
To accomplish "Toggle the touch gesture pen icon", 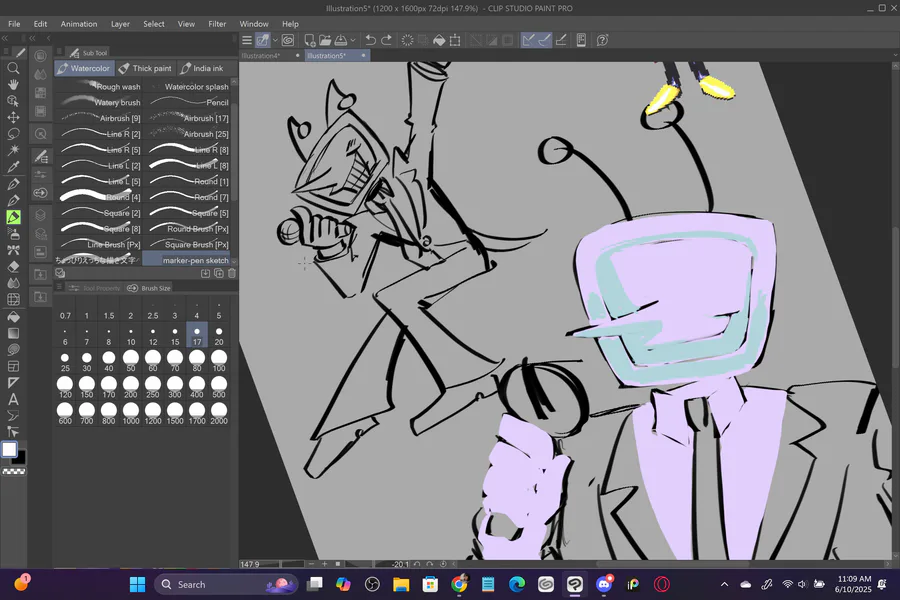I will pos(263,40).
